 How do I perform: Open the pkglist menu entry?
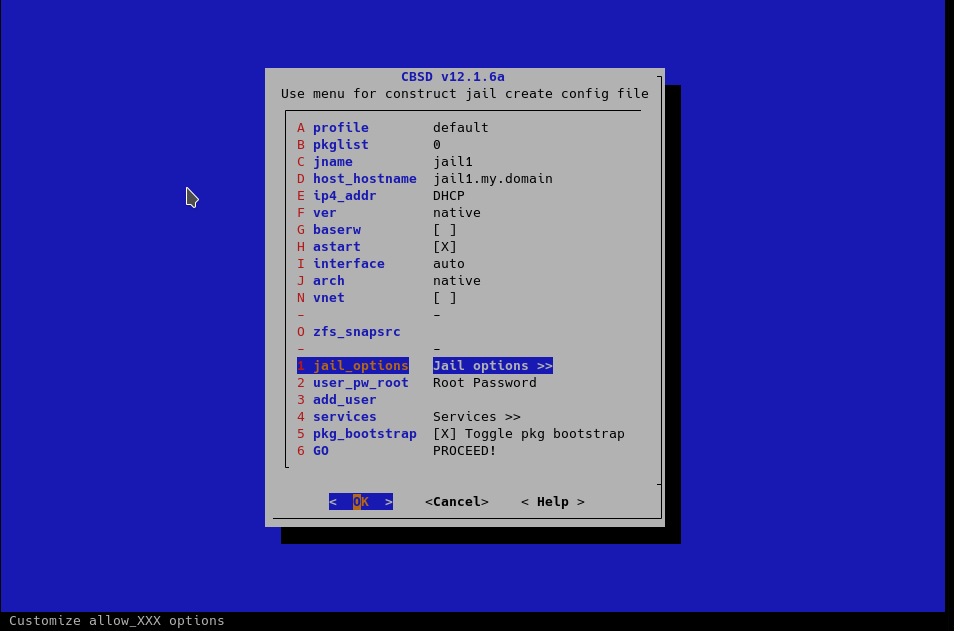(341, 145)
